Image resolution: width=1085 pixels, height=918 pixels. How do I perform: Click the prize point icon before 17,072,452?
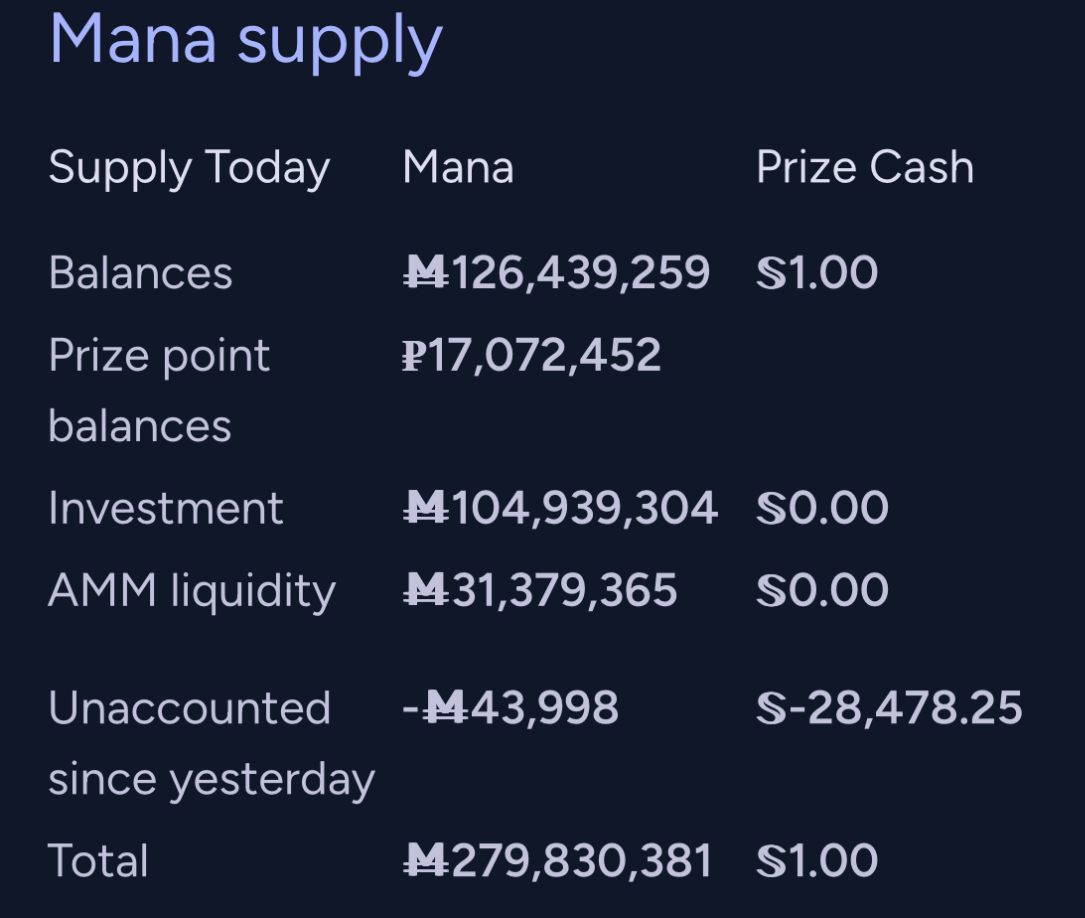414,356
